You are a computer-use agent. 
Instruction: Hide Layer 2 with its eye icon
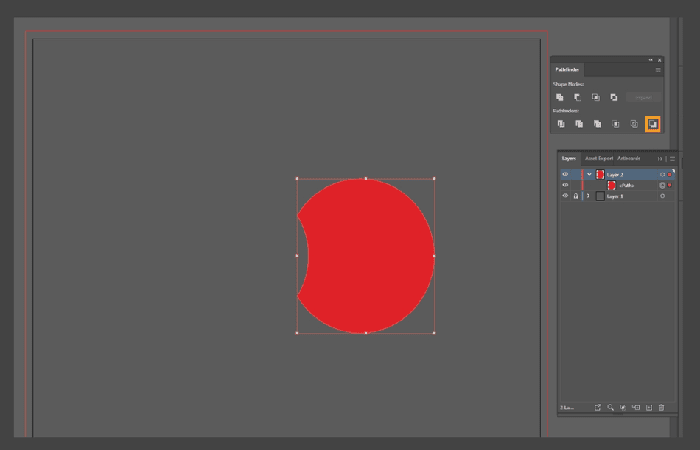[x=565, y=175]
